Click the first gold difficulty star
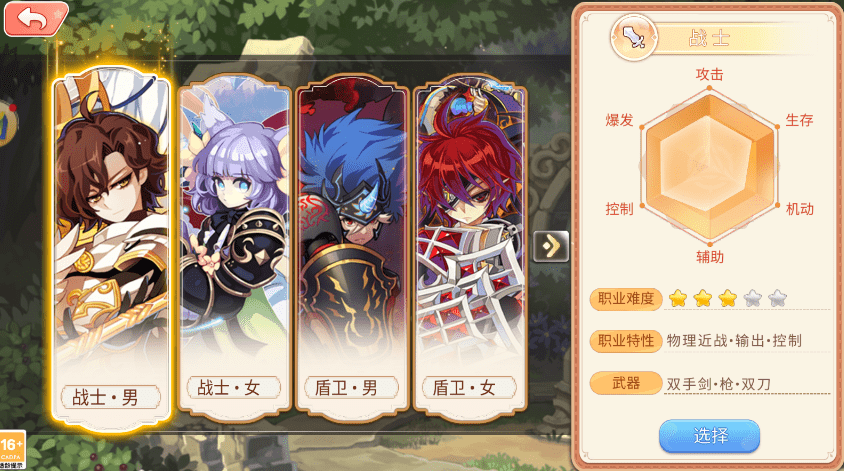Screen dimensions: 844x471 click(678, 298)
